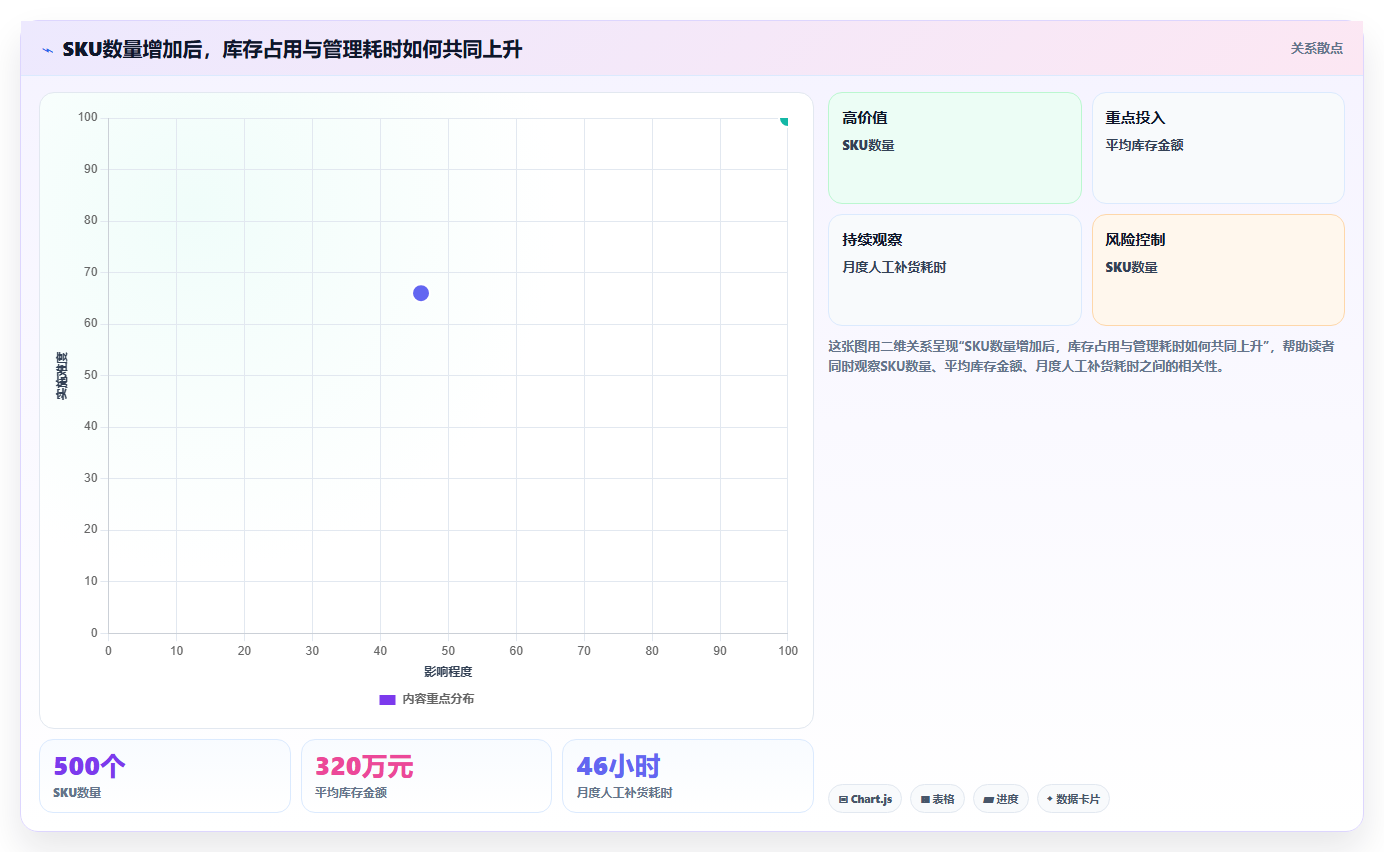This screenshot has width=1384, height=852.
Task: Click the table icon on the 表格 tag
Action: click(925, 800)
